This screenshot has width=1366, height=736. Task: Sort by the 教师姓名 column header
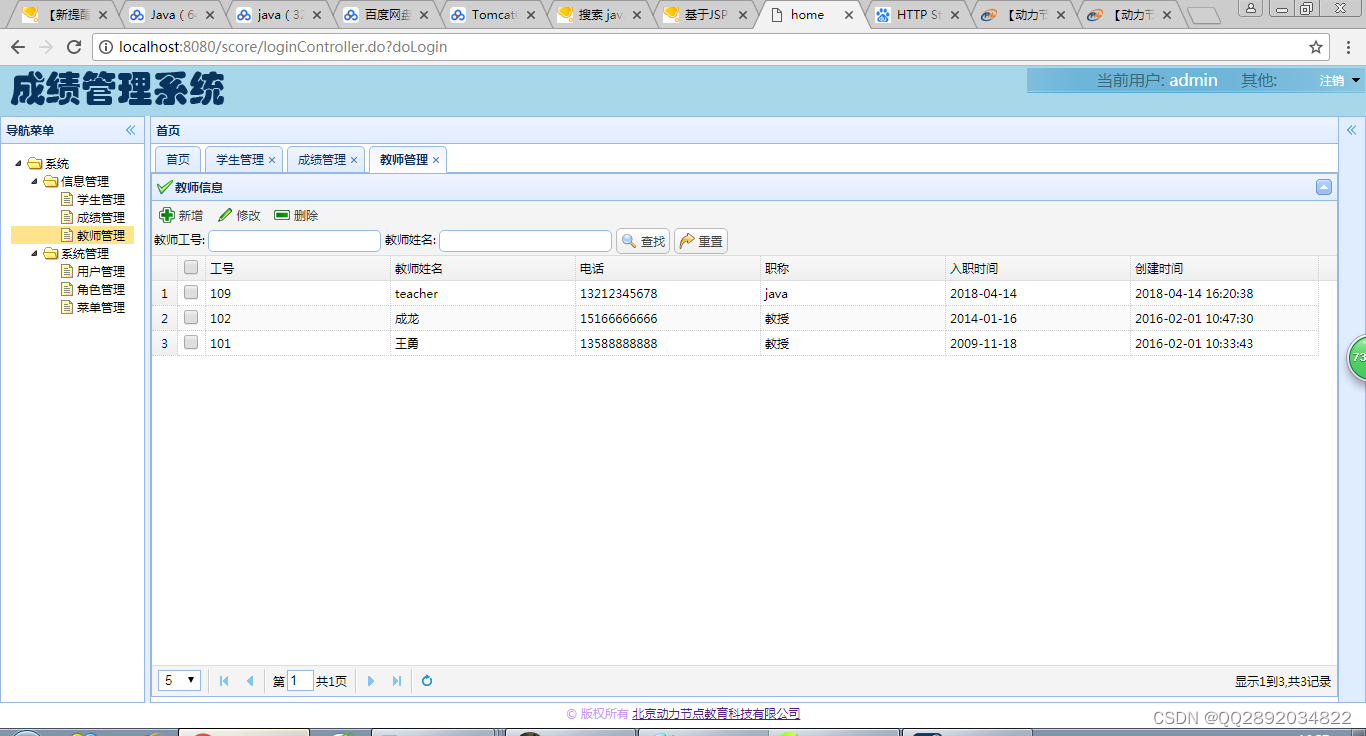pyautogui.click(x=483, y=268)
